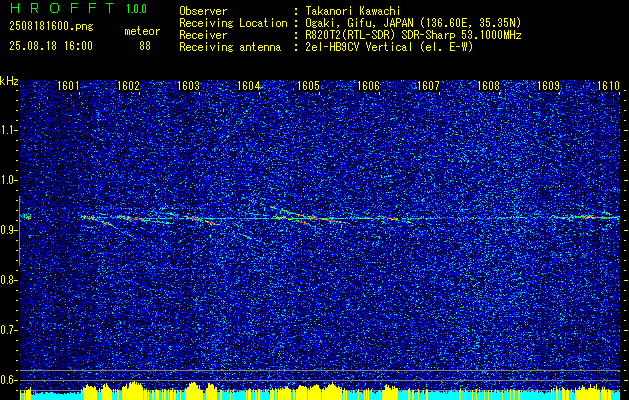Click the Receiving Location label

(x=233, y=23)
